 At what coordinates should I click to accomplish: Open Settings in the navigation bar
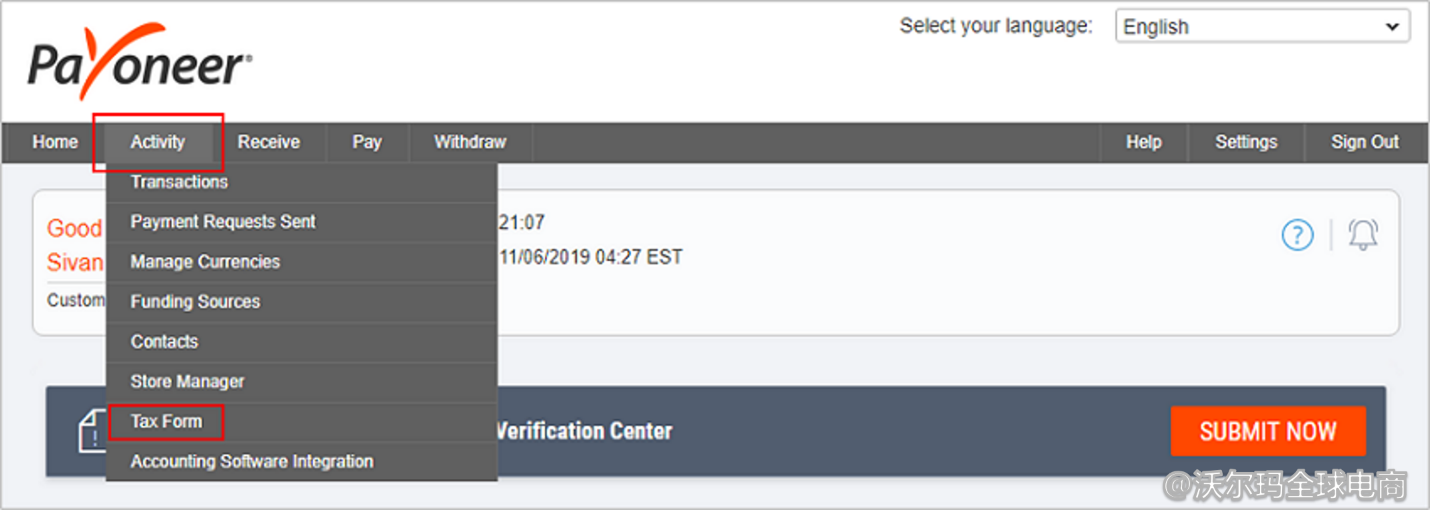click(x=1246, y=142)
